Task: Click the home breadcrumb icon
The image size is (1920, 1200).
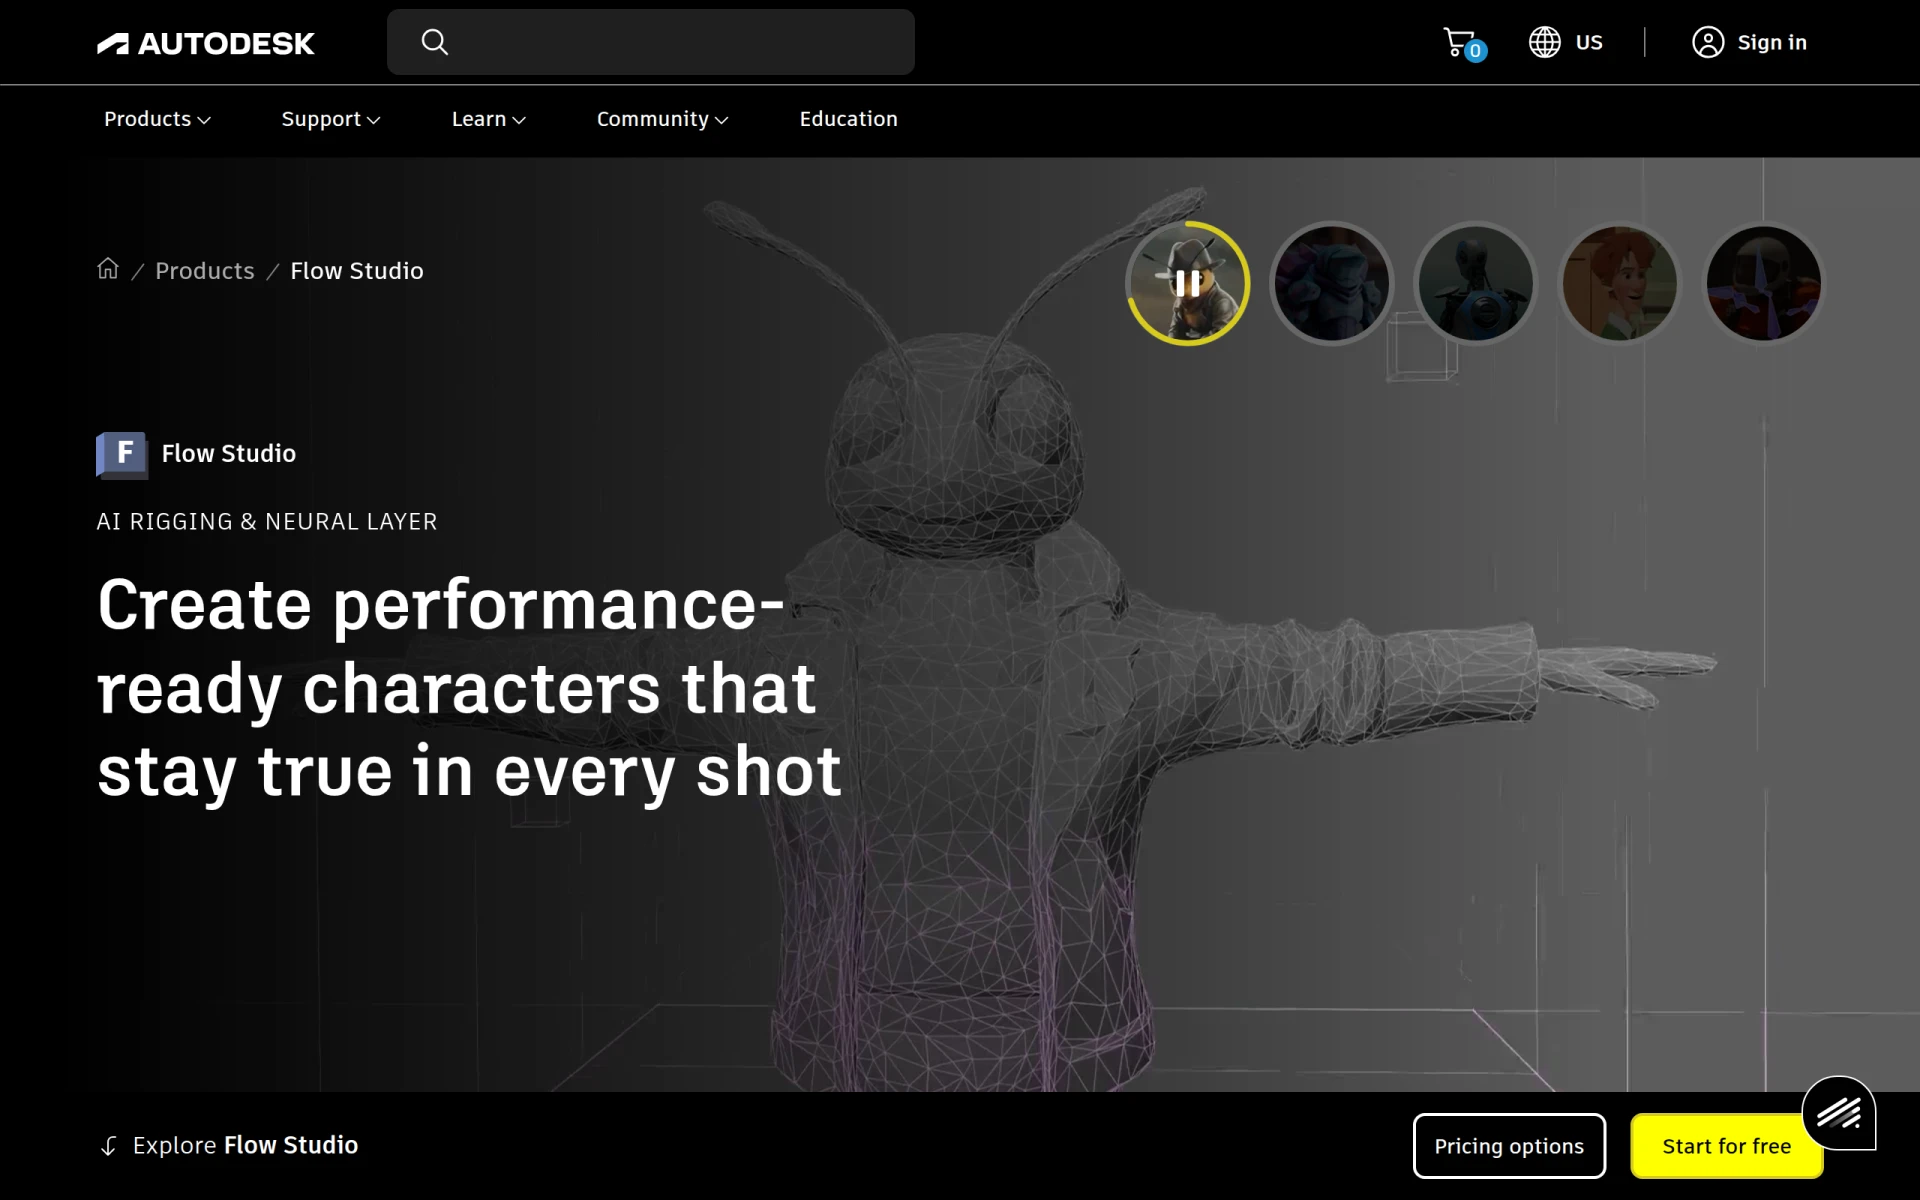Action: tap(108, 269)
